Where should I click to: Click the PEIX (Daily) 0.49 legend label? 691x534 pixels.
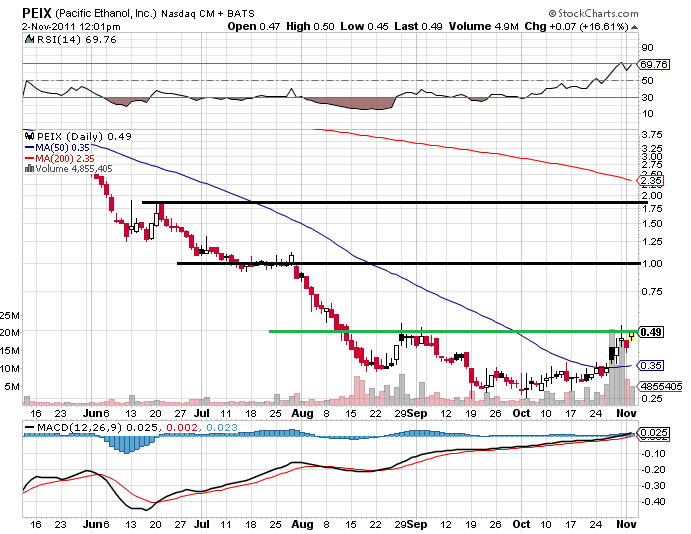pos(84,136)
